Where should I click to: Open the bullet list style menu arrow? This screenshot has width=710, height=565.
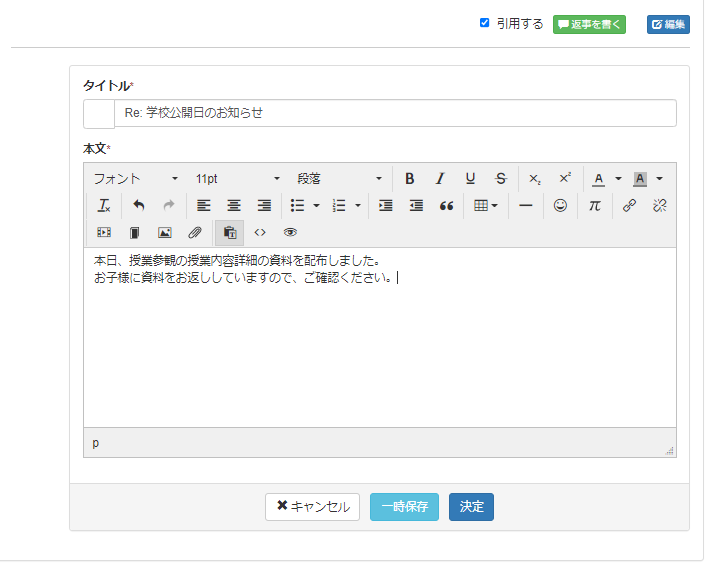tap(317, 206)
